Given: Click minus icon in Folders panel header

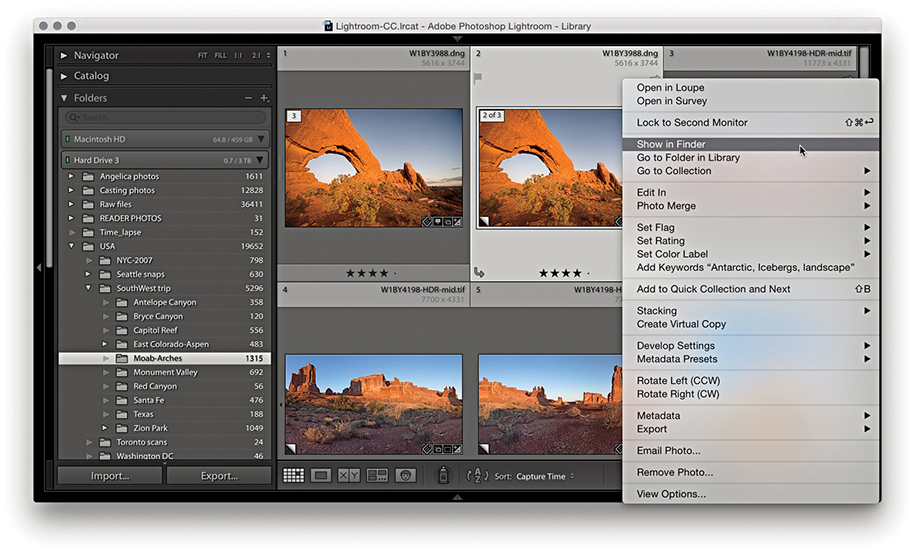Looking at the screenshot, I should tap(249, 98).
